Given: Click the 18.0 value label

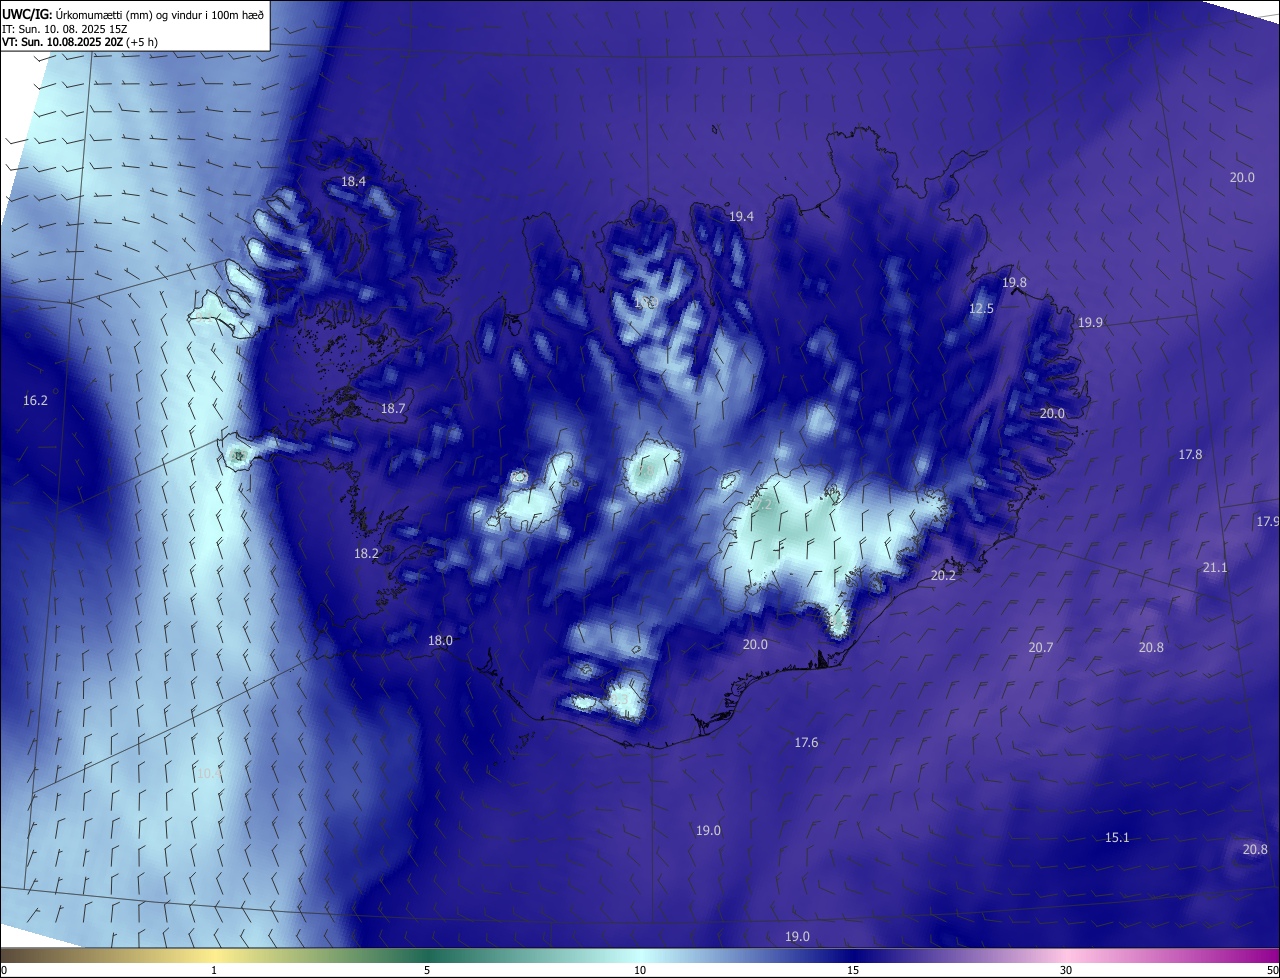Looking at the screenshot, I should click(x=440, y=641).
